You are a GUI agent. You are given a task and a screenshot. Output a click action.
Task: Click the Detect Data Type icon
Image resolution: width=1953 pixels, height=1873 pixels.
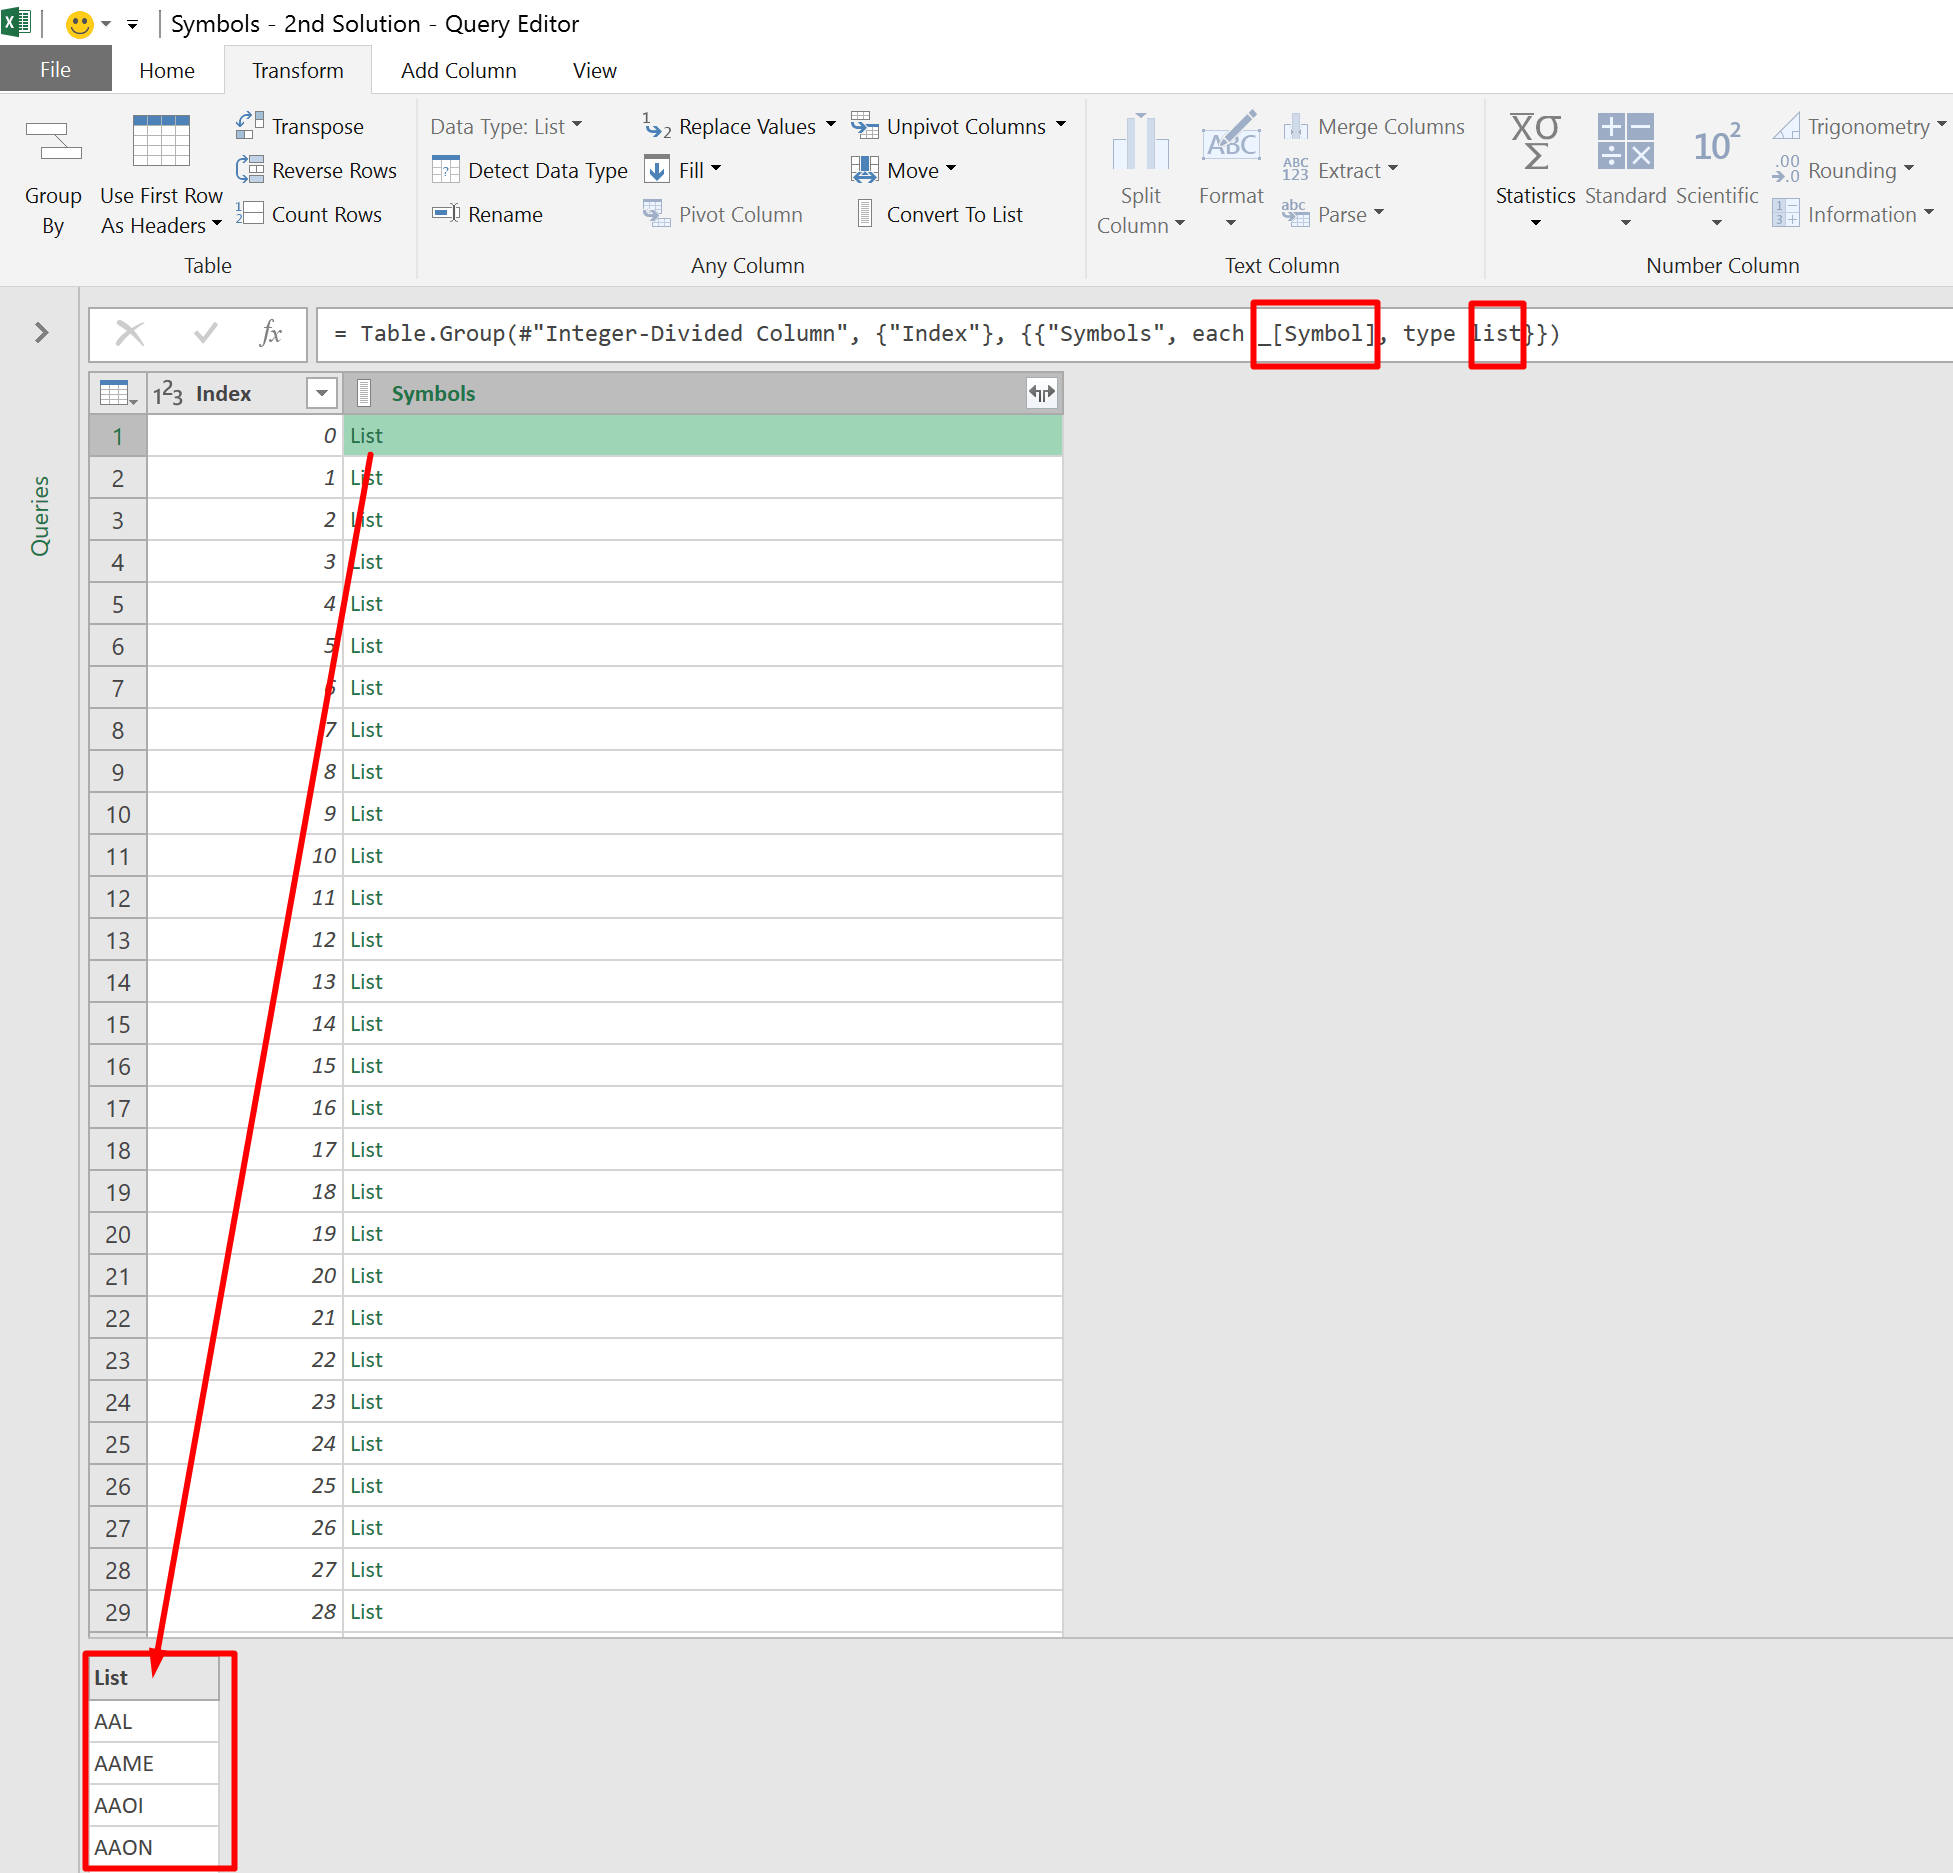pos(446,170)
